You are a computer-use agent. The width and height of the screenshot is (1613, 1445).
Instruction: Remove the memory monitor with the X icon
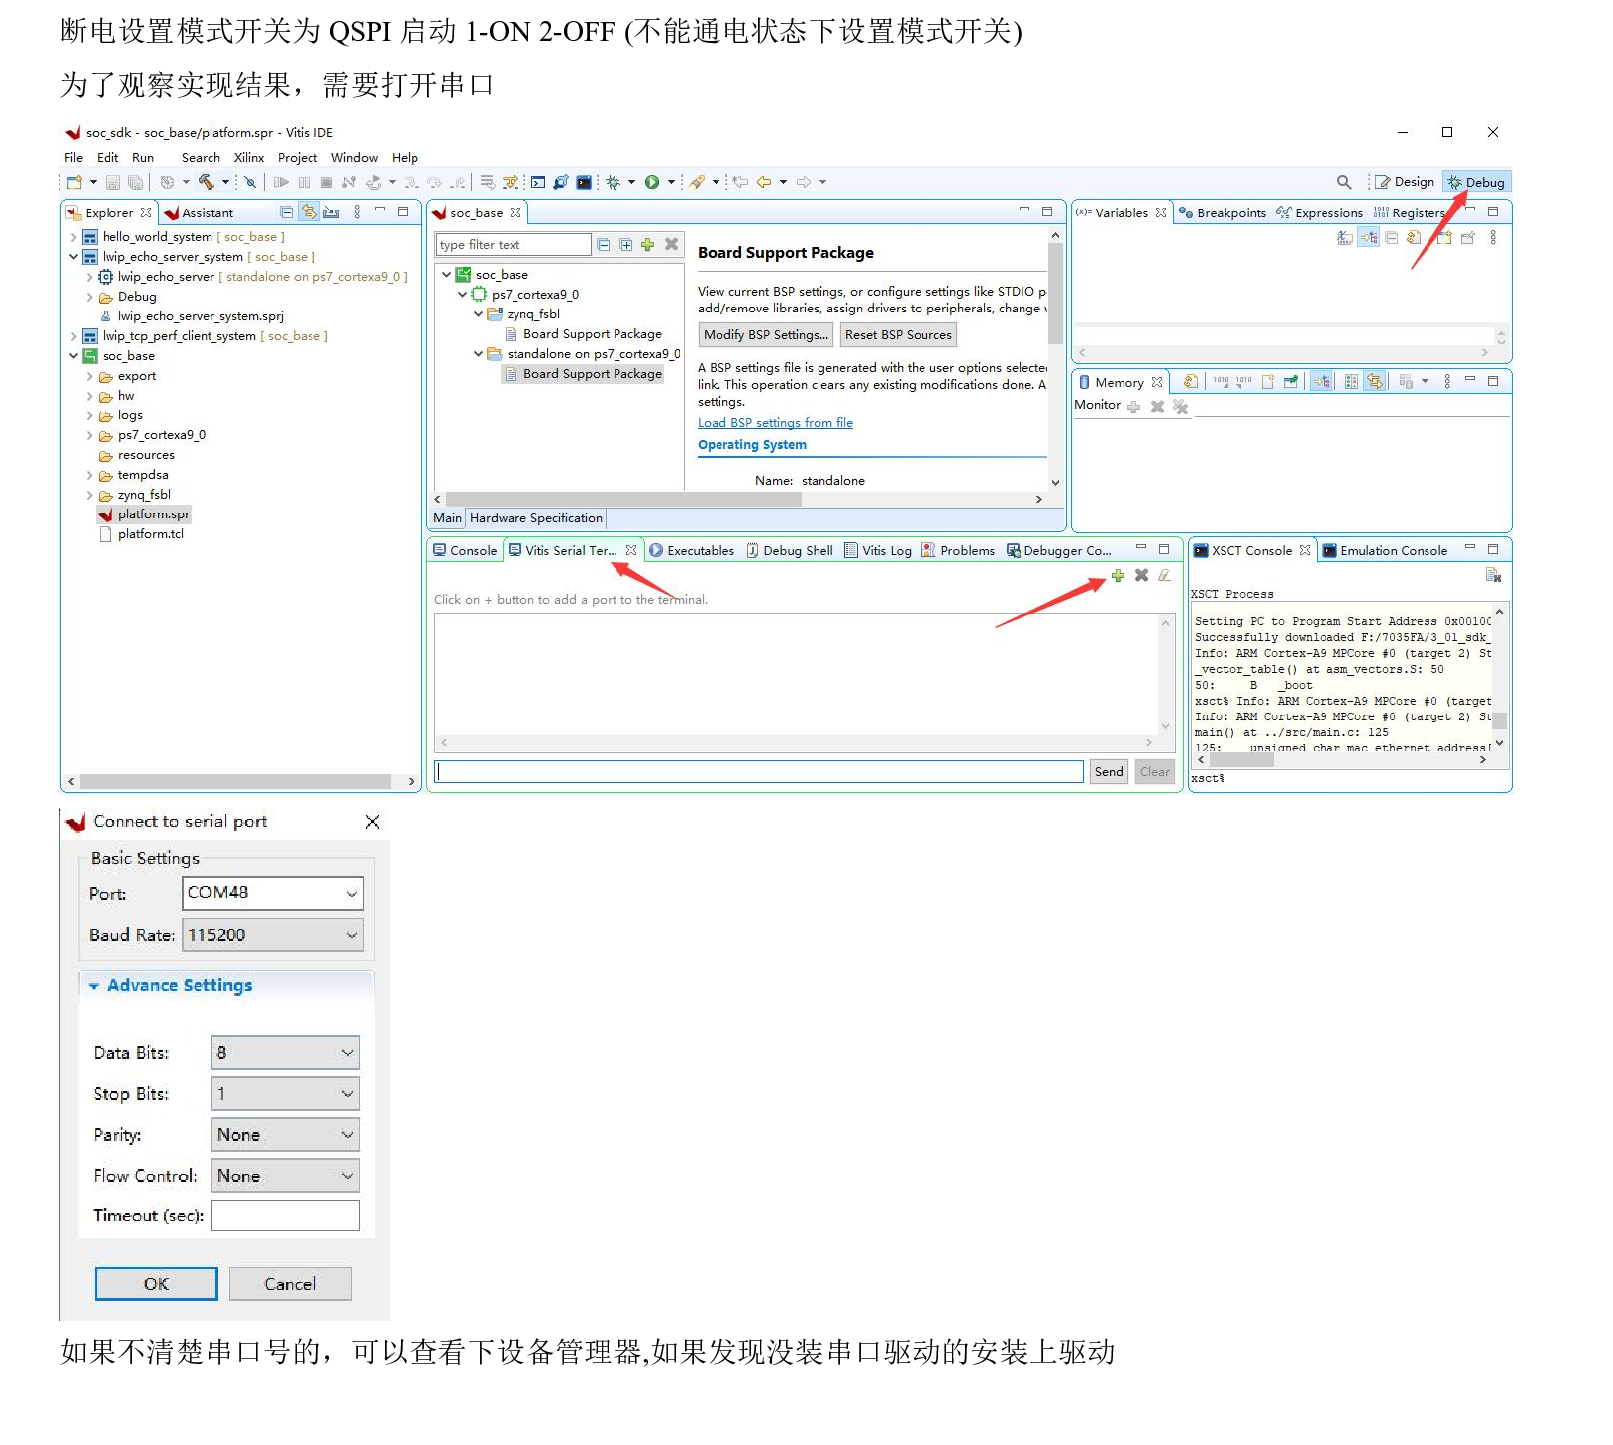(x=1157, y=406)
